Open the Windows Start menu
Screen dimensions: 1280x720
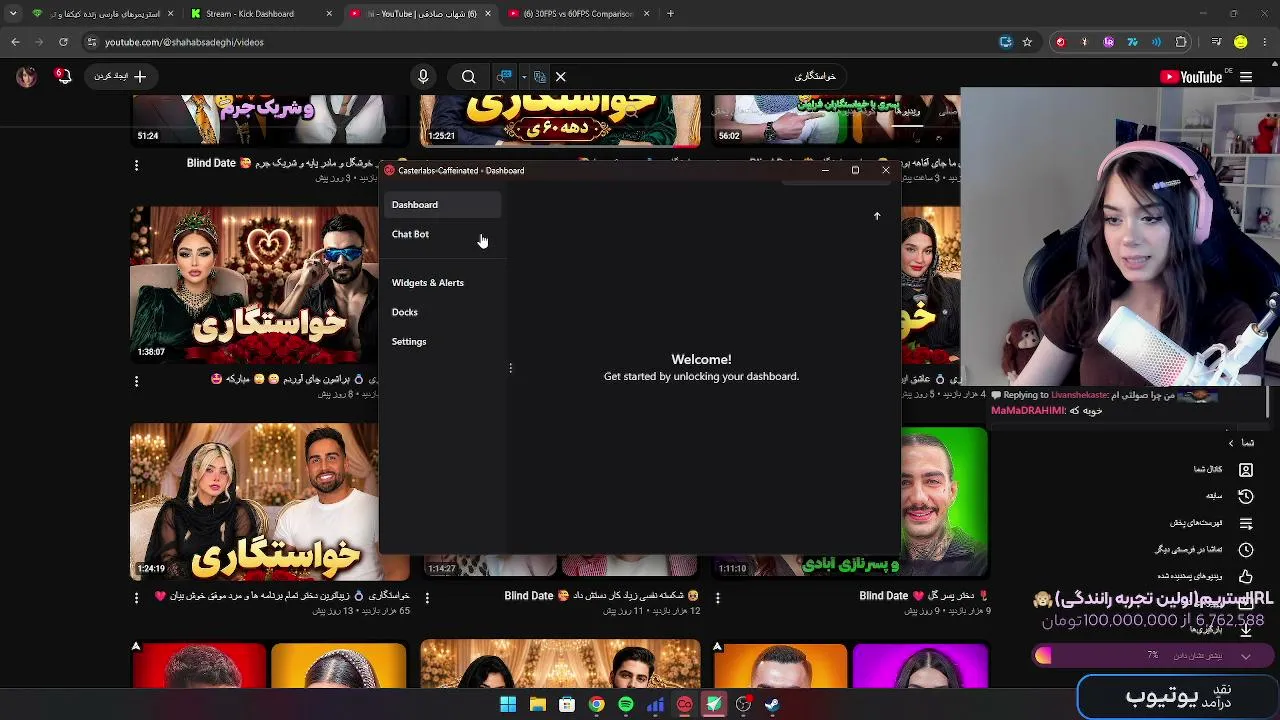point(508,705)
